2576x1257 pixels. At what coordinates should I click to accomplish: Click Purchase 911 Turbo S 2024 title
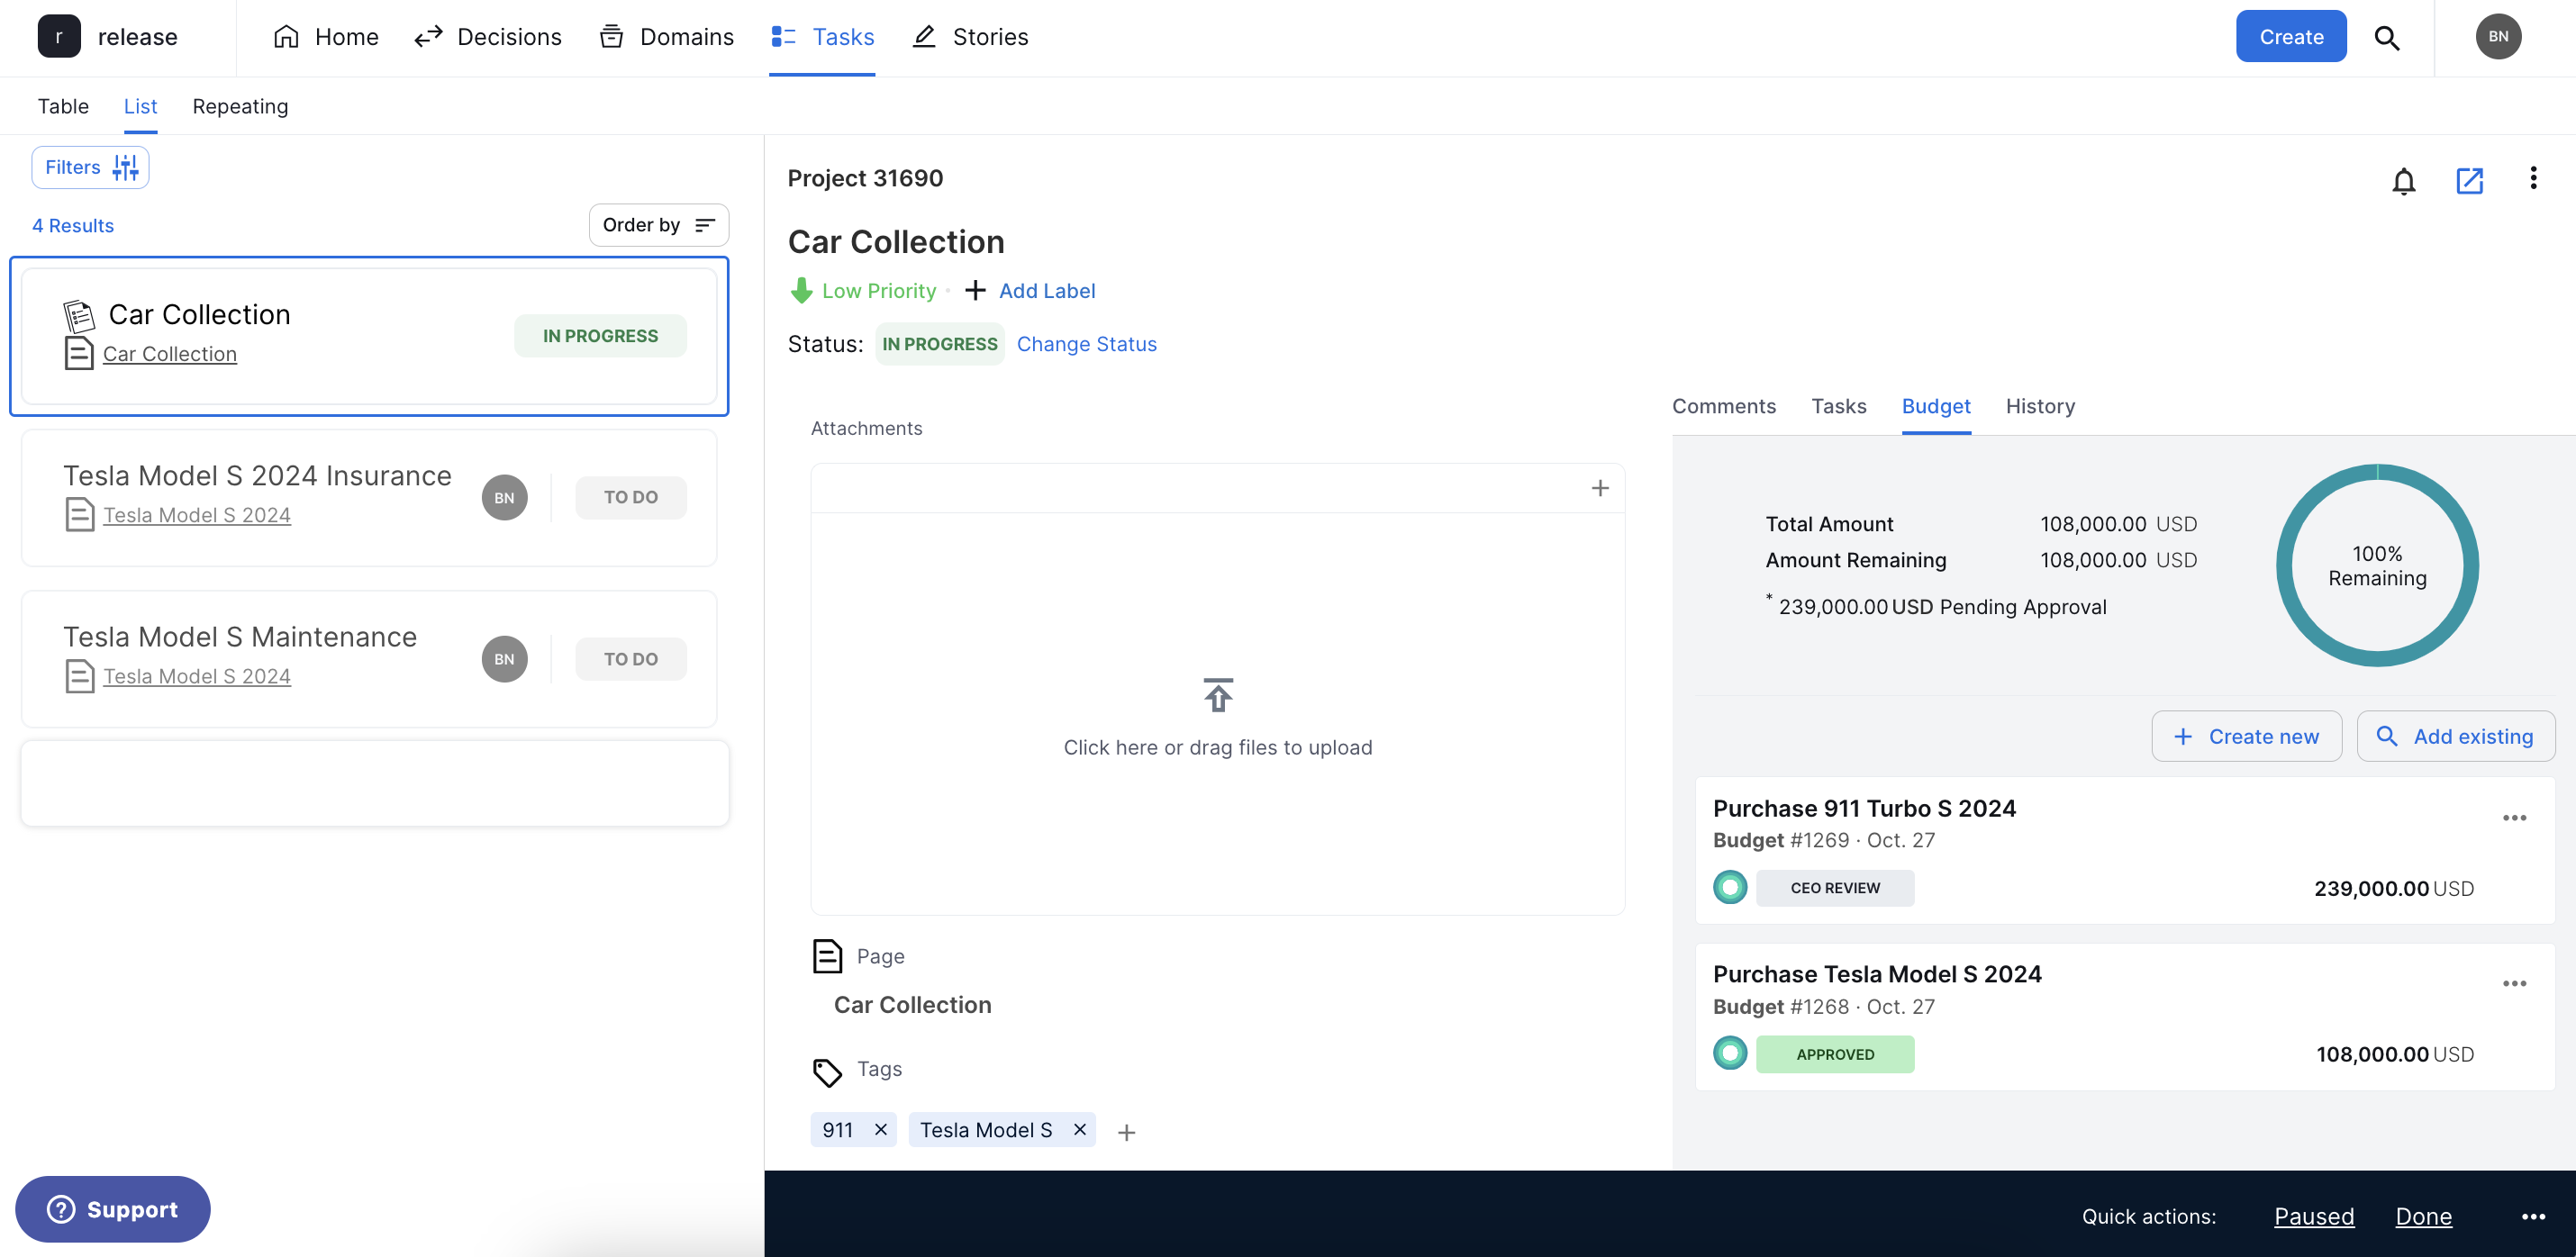[x=1864, y=808]
